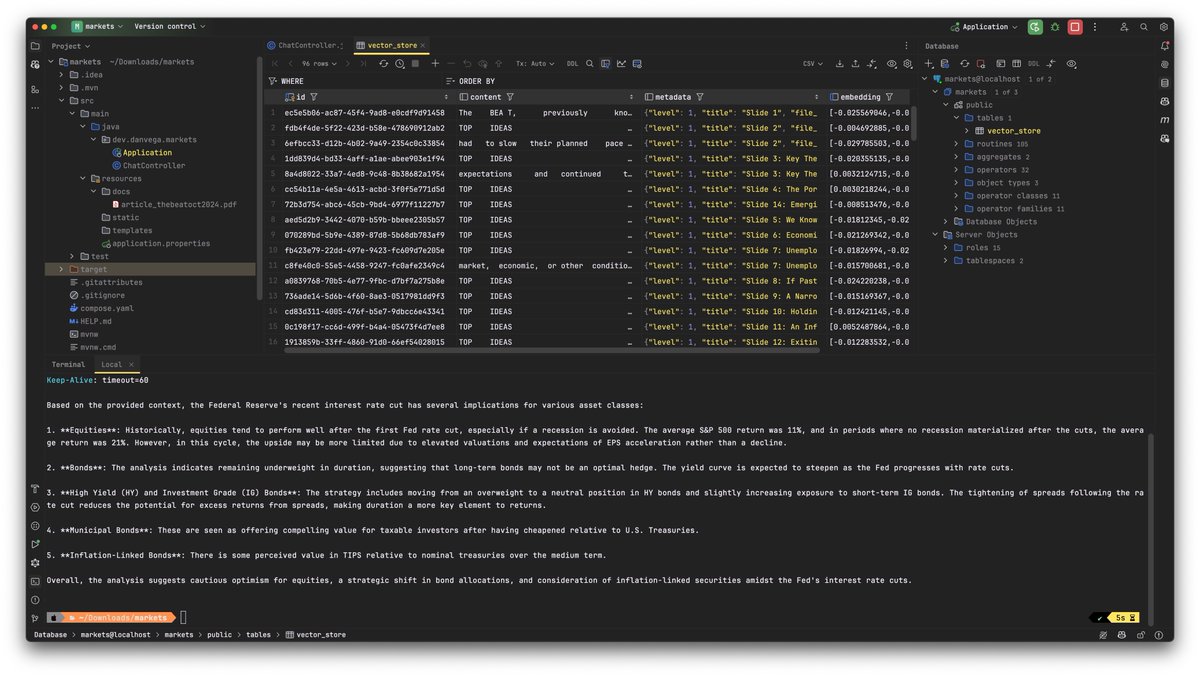Expand the target folder
Image resolution: width=1200 pixels, height=676 pixels.
62,269
